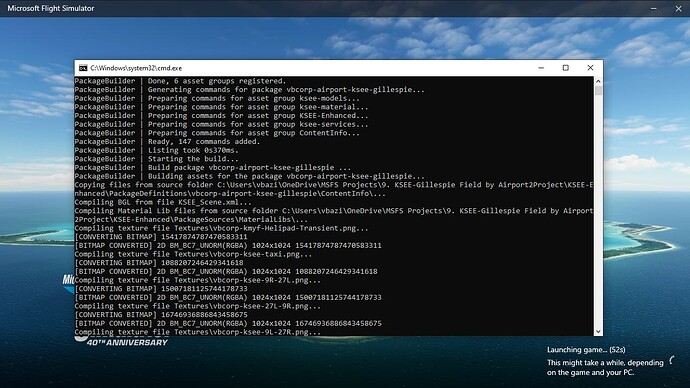Close the cmd.exe console window
The image size is (690, 388).
tap(590, 68)
